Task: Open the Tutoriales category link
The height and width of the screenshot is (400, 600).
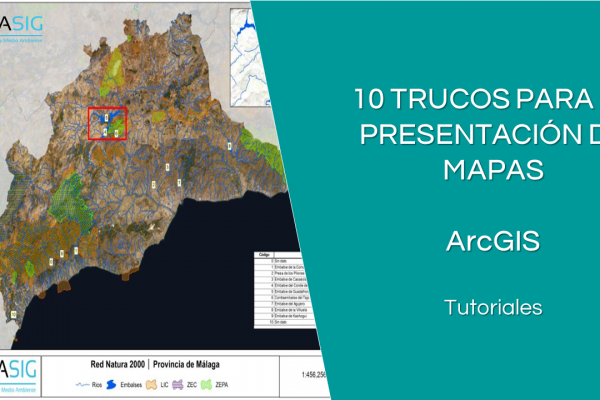Action: 494,308
